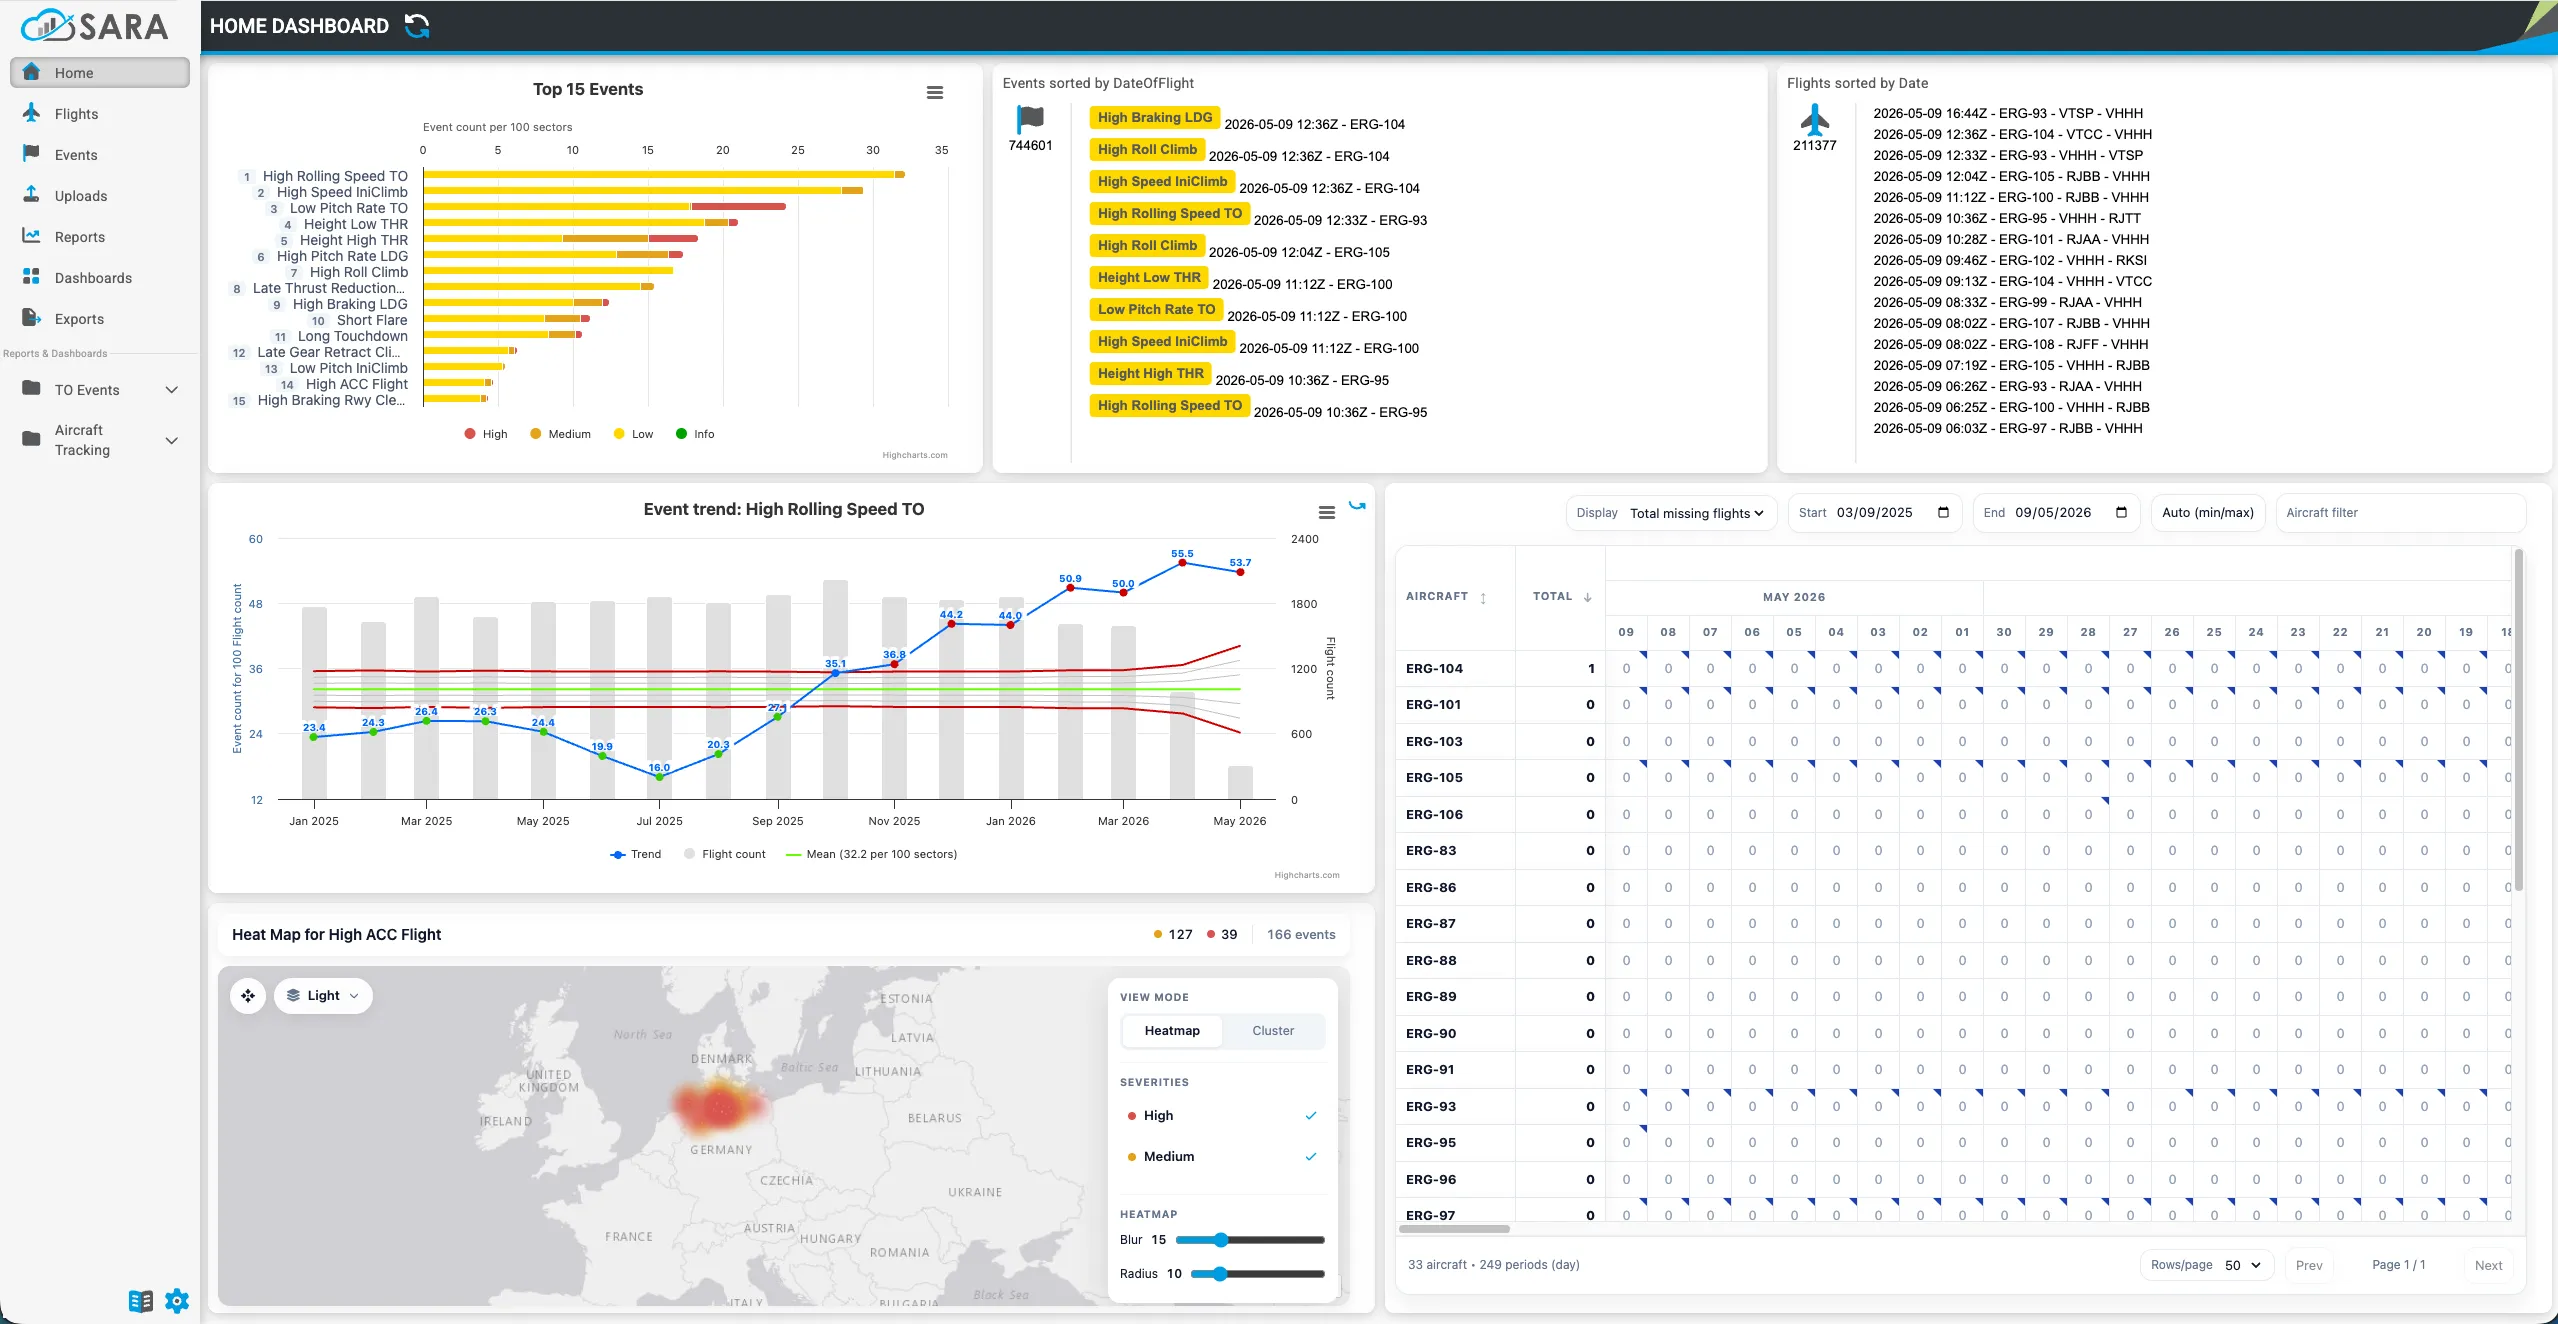Open the Event trend chart hamburger menu
This screenshot has height=1324, width=2558.
1327,512
